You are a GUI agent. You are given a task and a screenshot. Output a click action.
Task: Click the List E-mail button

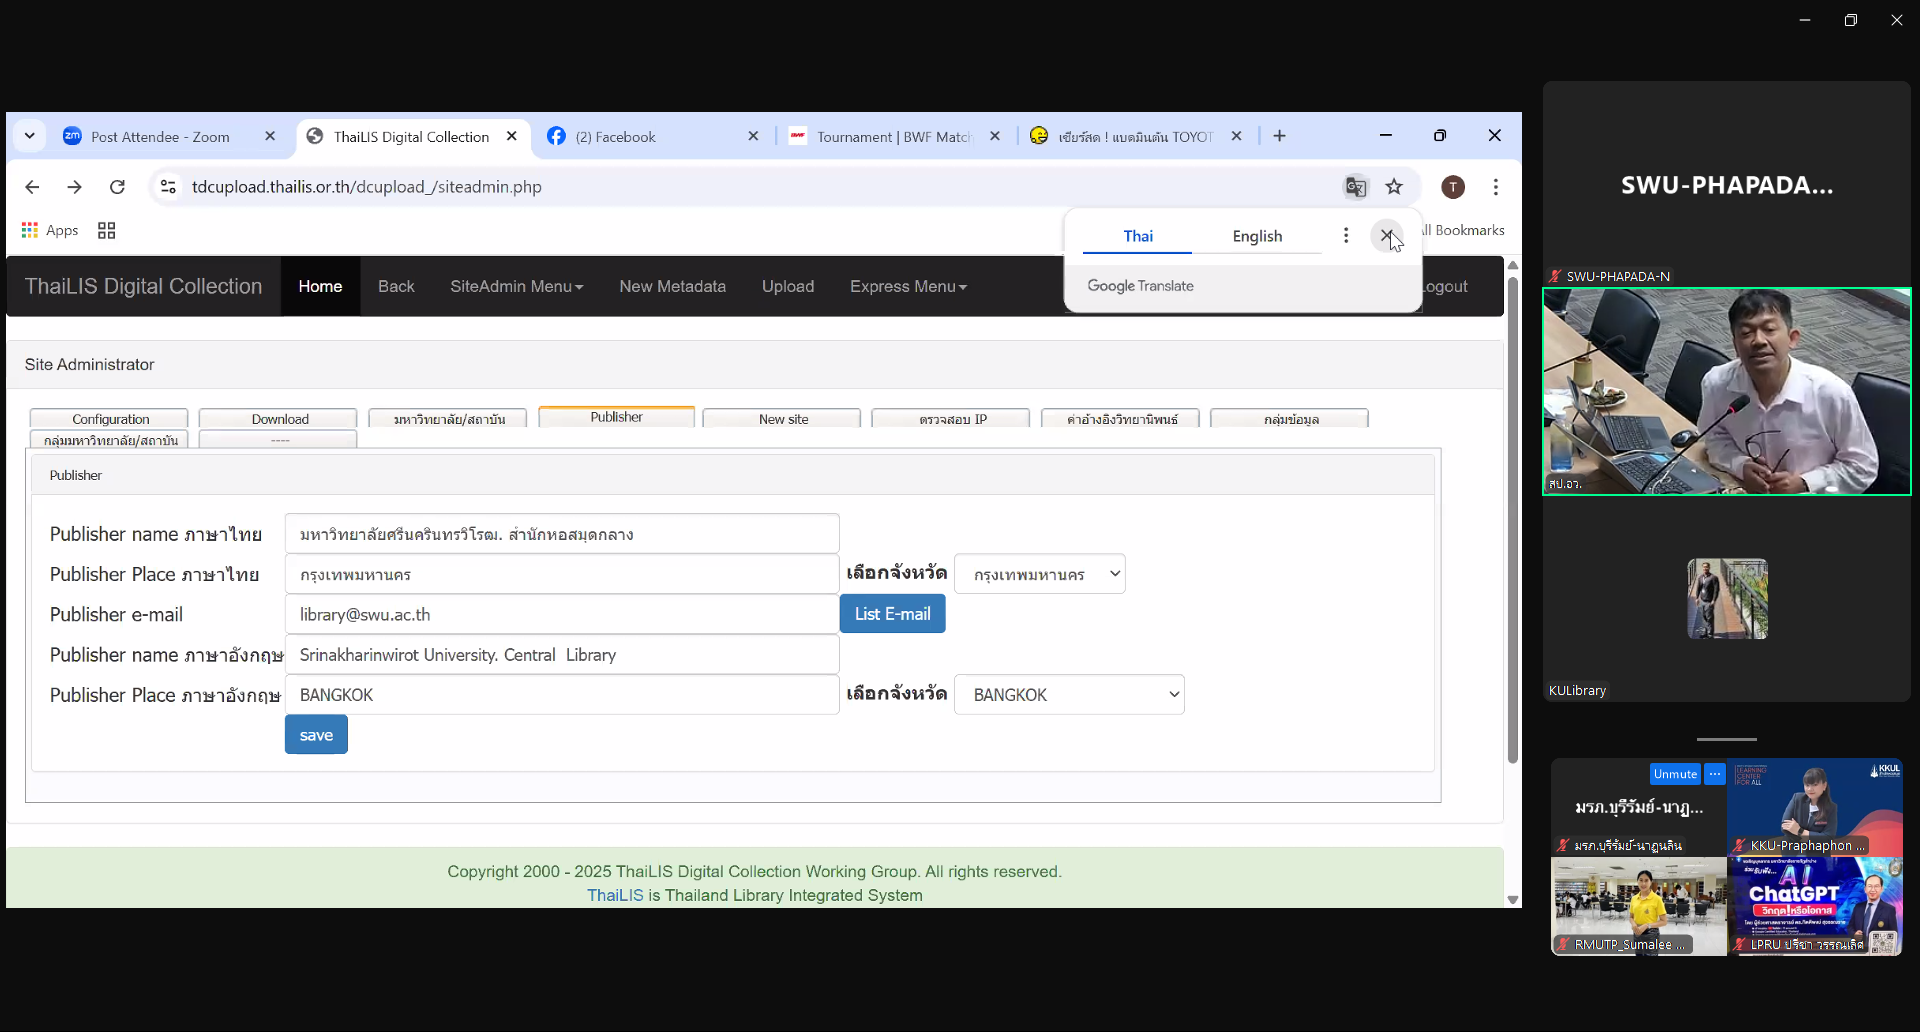click(x=892, y=614)
